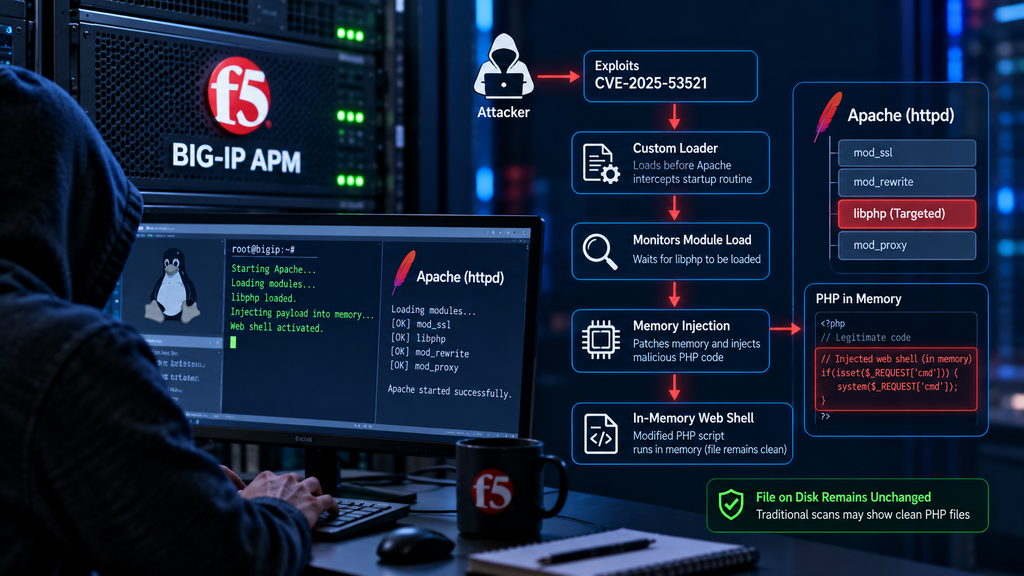Select mod_proxy row in Apache module list
Viewport: 1024px width, 576px height.
coord(906,246)
